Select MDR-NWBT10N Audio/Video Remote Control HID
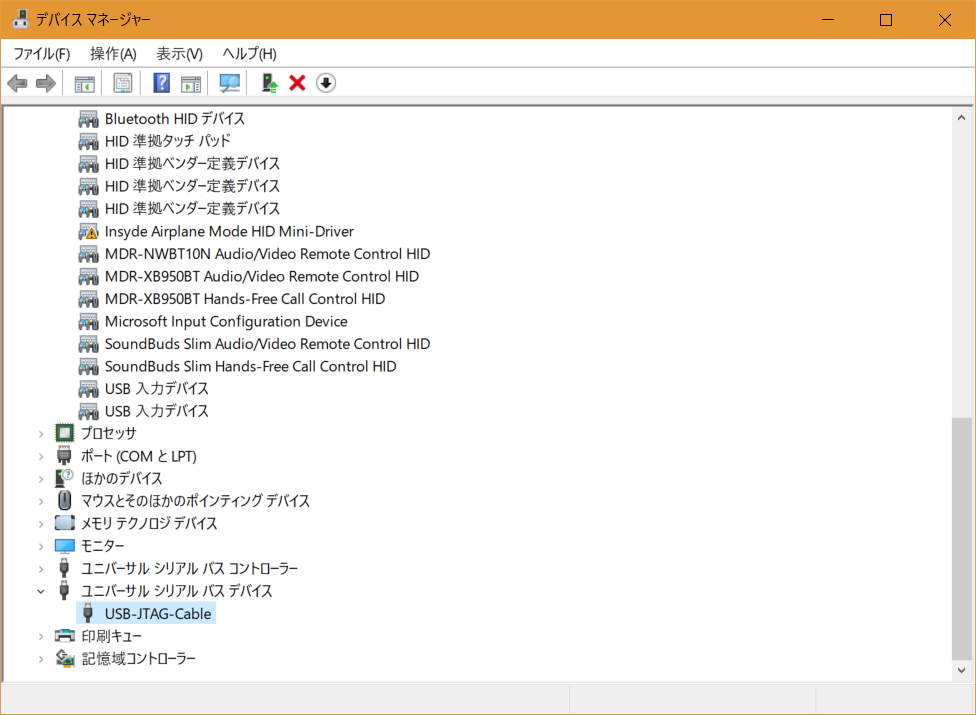The width and height of the screenshot is (976, 715). (267, 254)
